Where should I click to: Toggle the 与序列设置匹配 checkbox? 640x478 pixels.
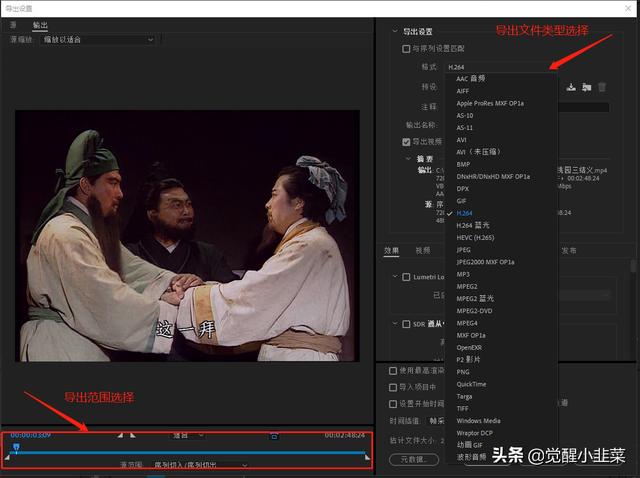[406, 49]
